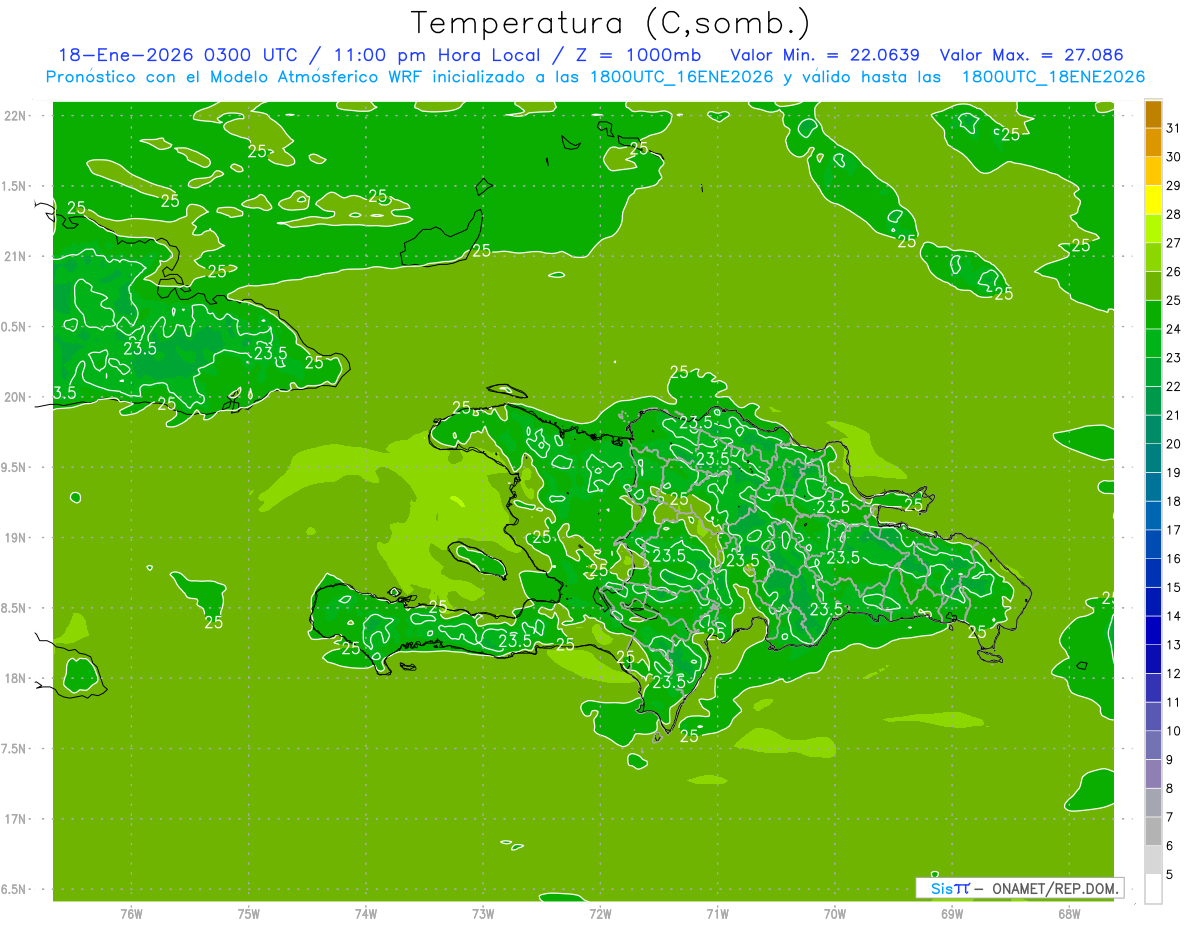Image resolution: width=1200 pixels, height=927 pixels.
Task: Select the '70W' longitude axis label
Action: click(x=835, y=914)
